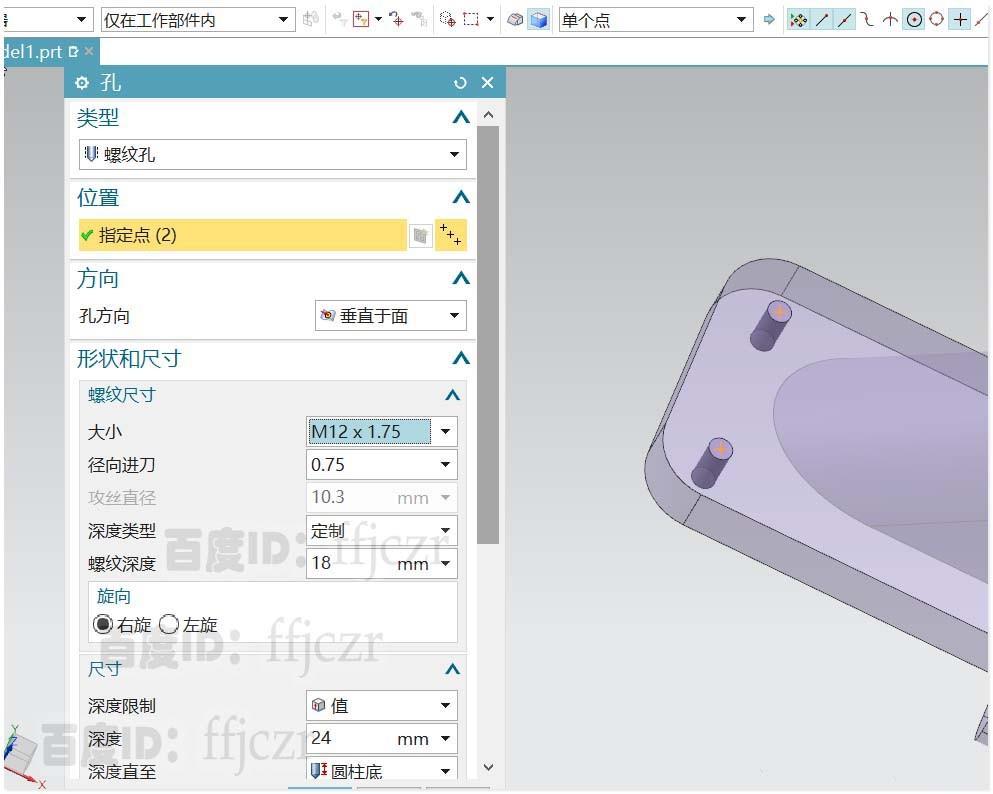Screen dimensions: 993x794
Task: Select the 左旋 rotation direction radio button
Action: coord(168,624)
